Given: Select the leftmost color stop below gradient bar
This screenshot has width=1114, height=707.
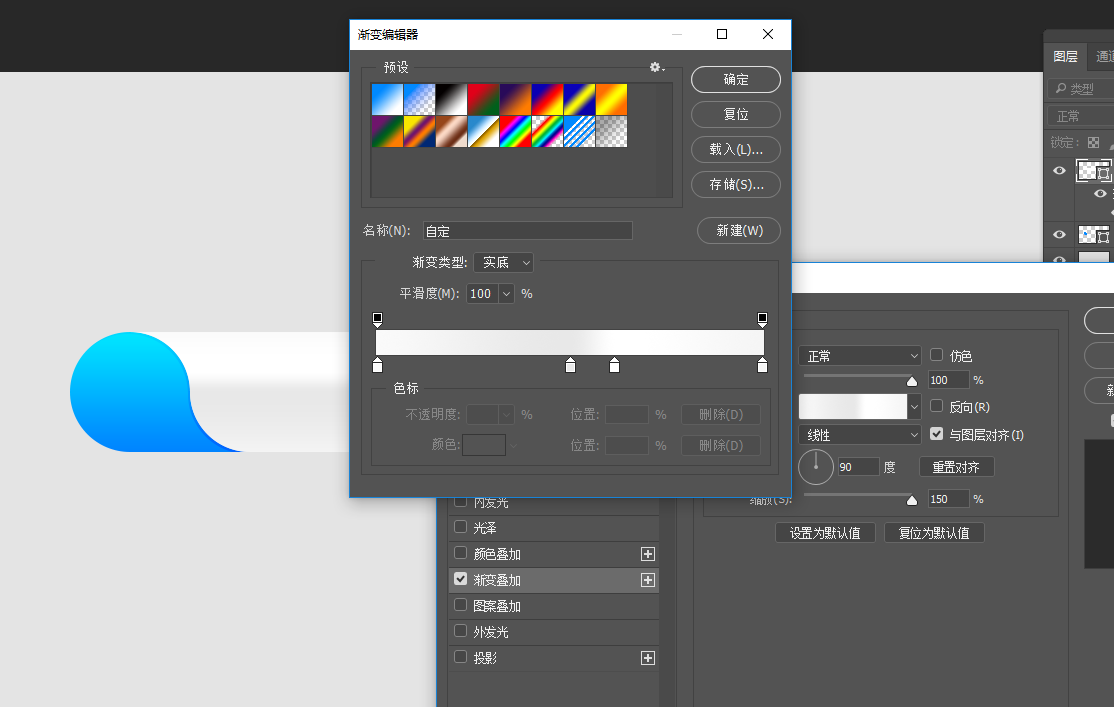Looking at the screenshot, I should coord(377,365).
